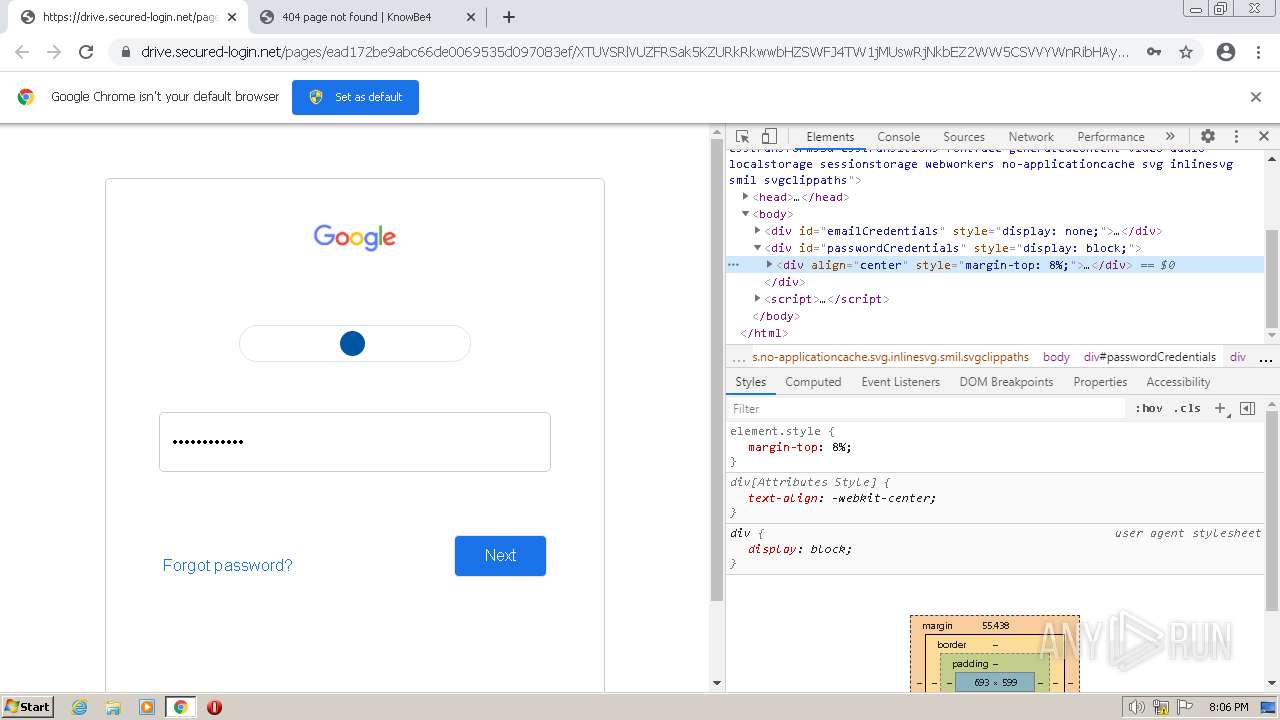Click the speaker volume tray icon
Screen dimensions: 1280x720
(1136, 707)
